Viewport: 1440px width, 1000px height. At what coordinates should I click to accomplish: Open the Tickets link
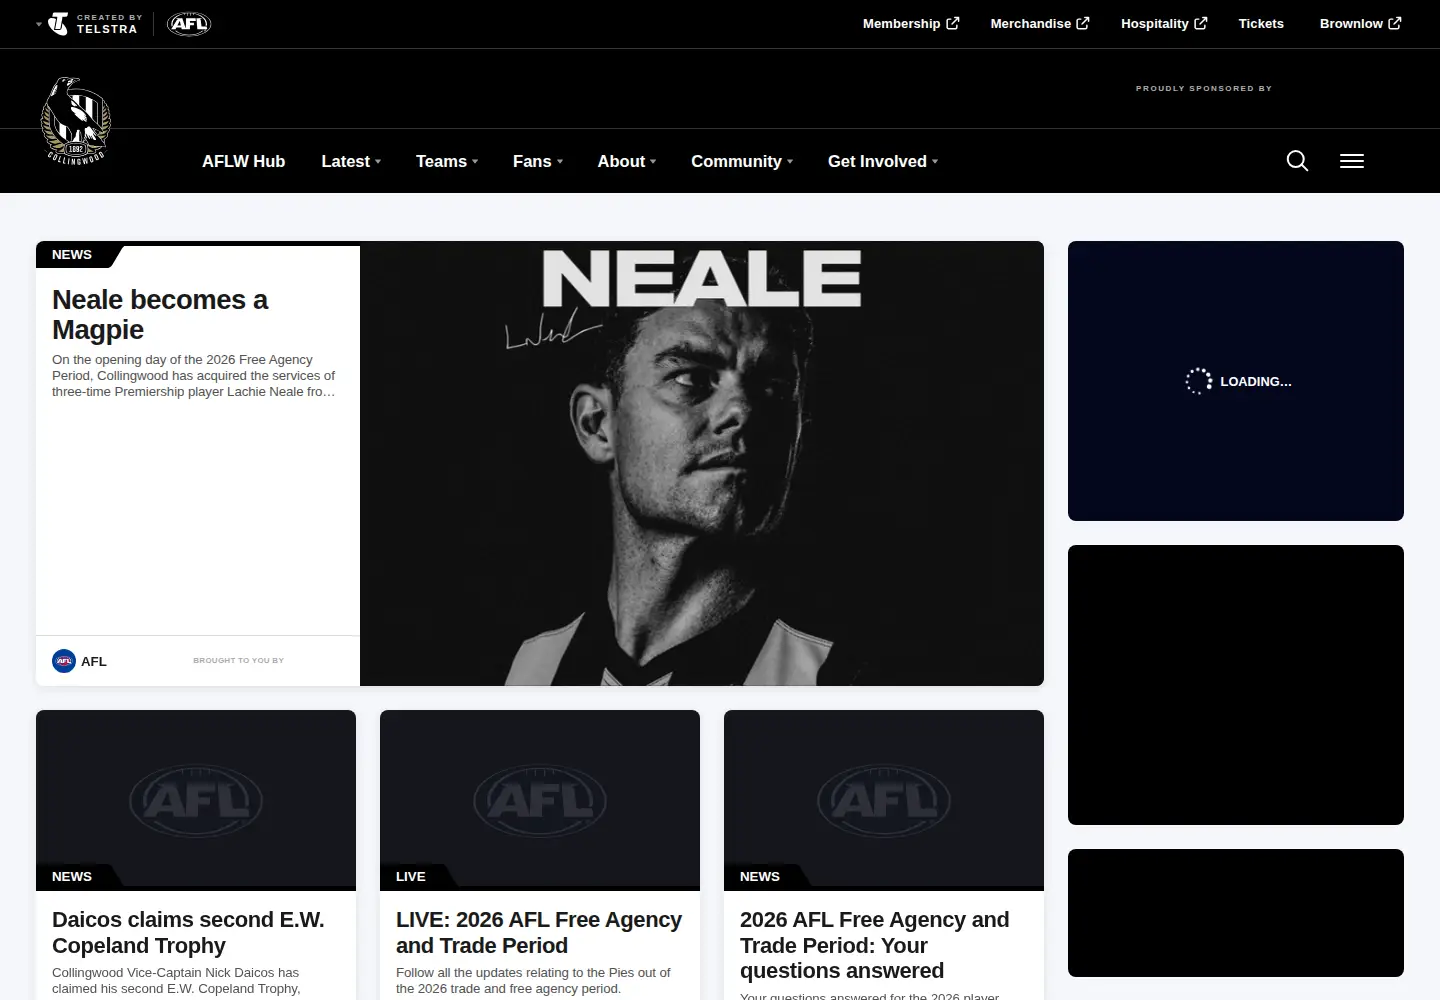tap(1261, 23)
